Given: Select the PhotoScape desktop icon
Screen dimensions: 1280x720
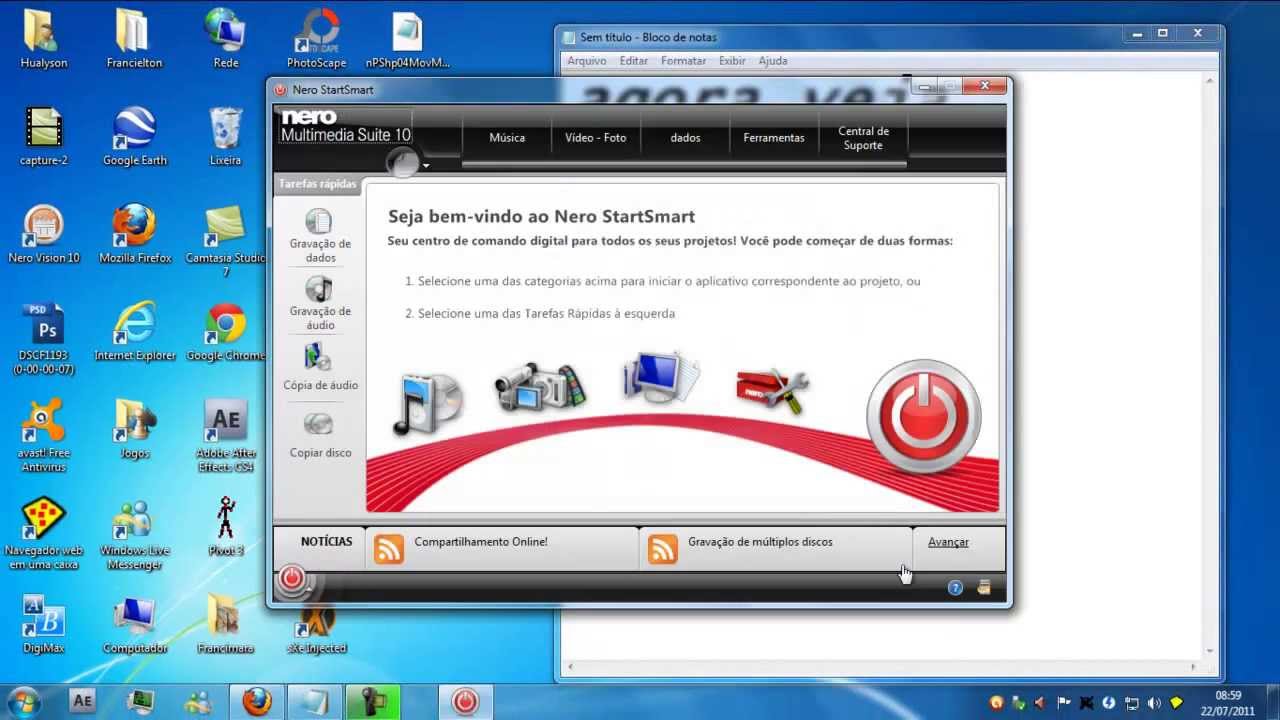Looking at the screenshot, I should pyautogui.click(x=317, y=40).
